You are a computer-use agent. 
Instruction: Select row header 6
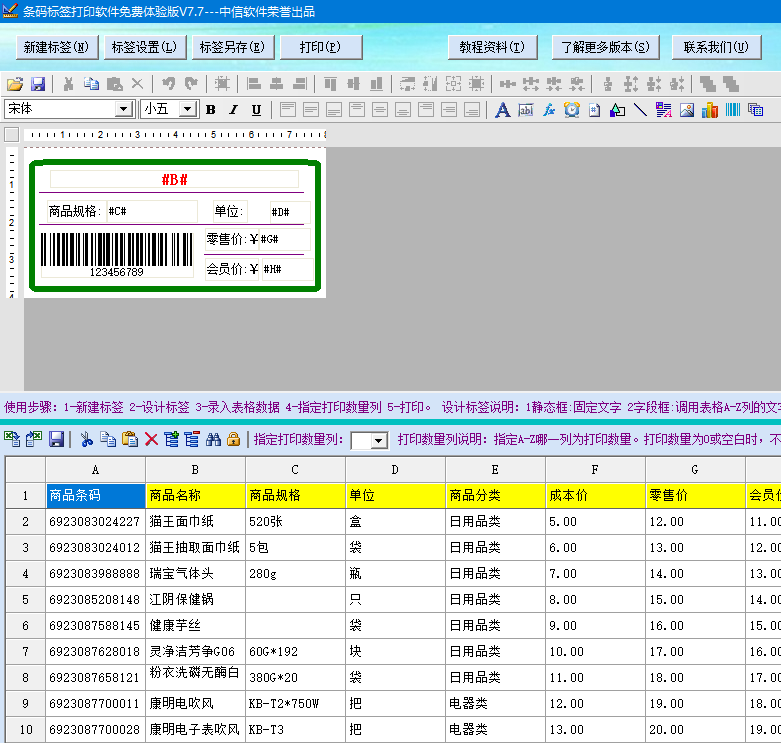(25, 625)
